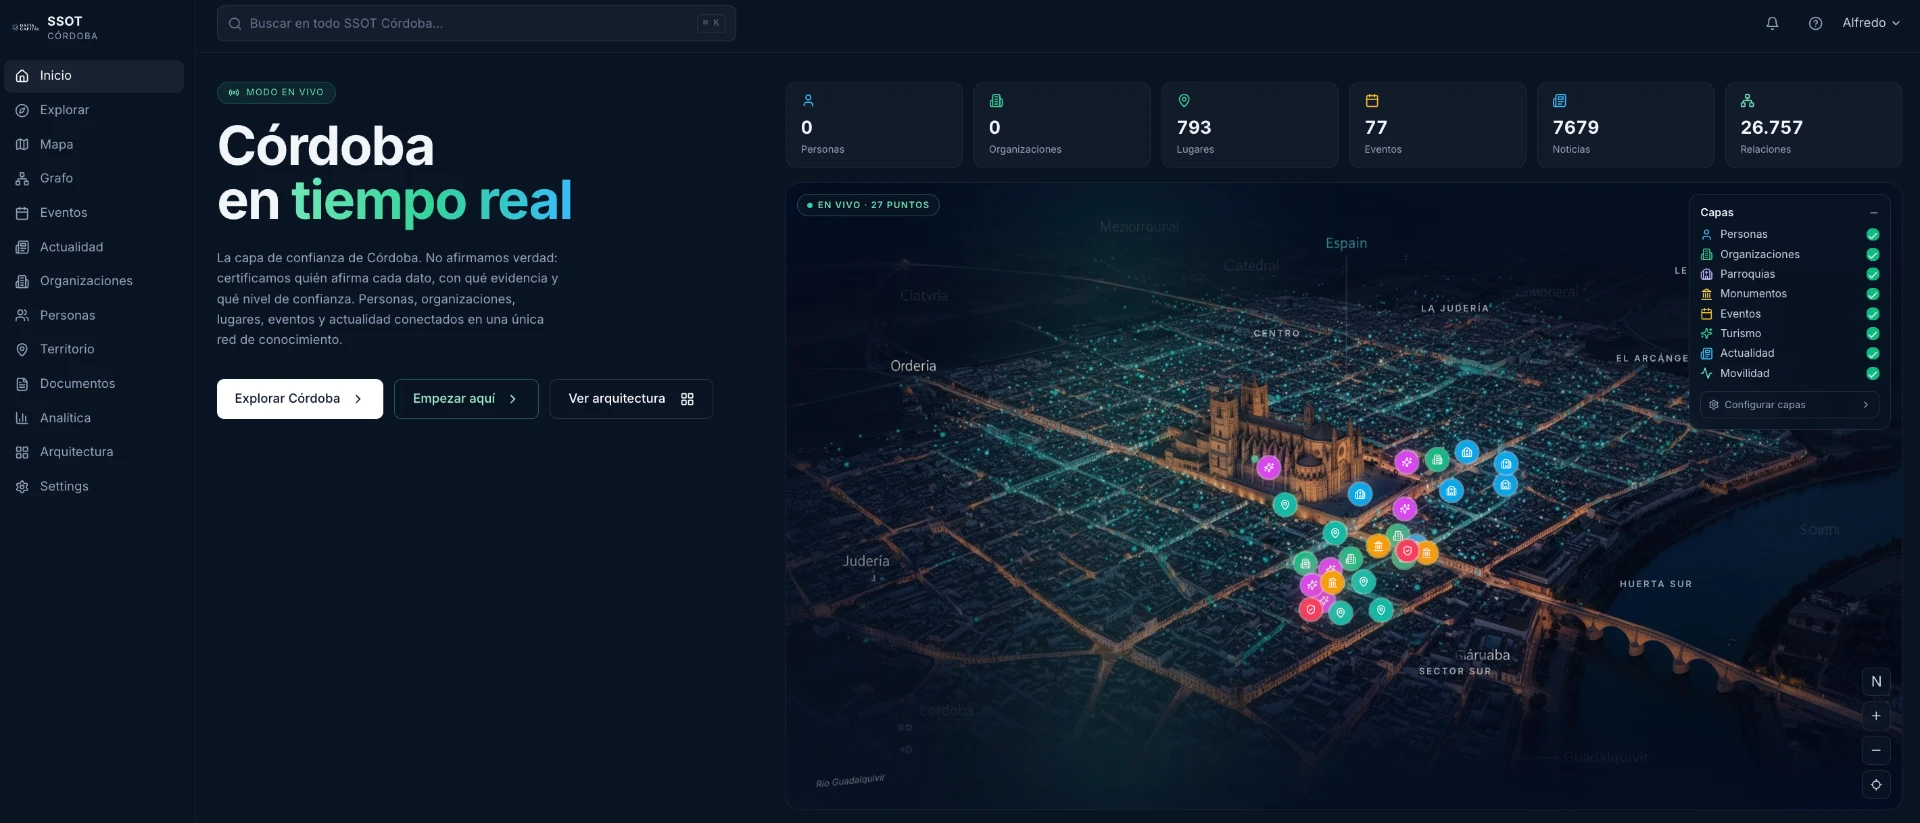Expand Configurar capas chevron
This screenshot has height=823, width=1920.
click(x=1865, y=405)
